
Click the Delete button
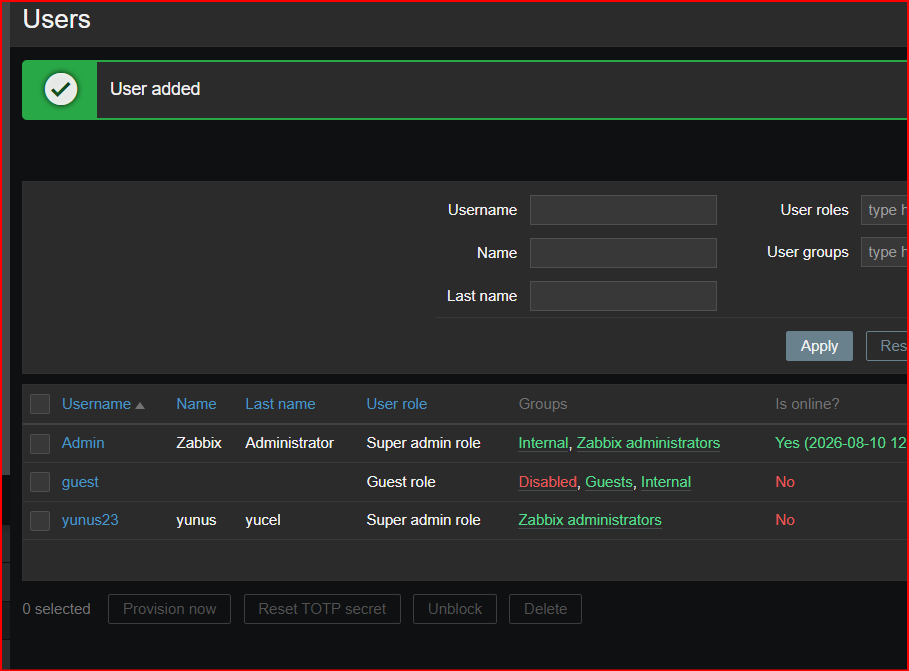pos(546,609)
